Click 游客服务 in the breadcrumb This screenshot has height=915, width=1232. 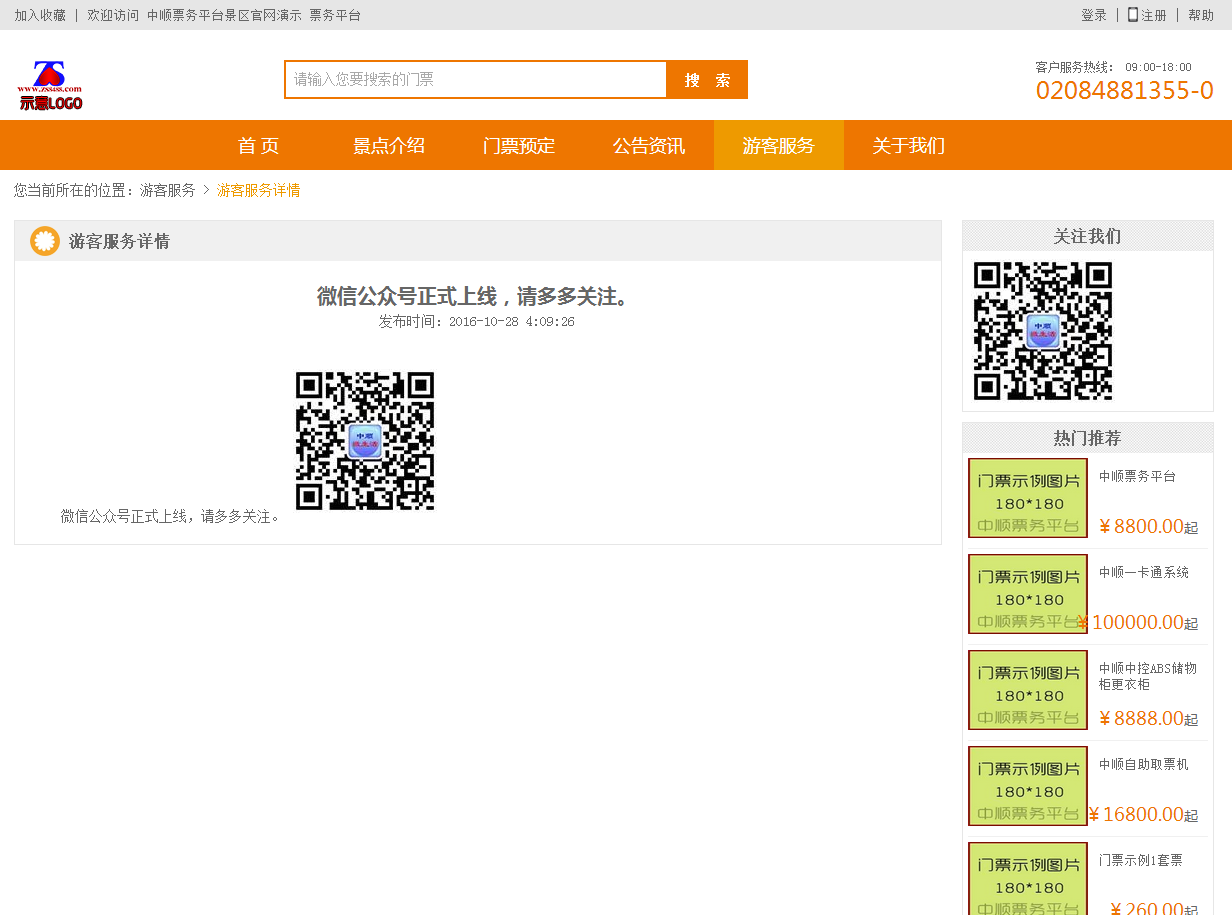[168, 190]
